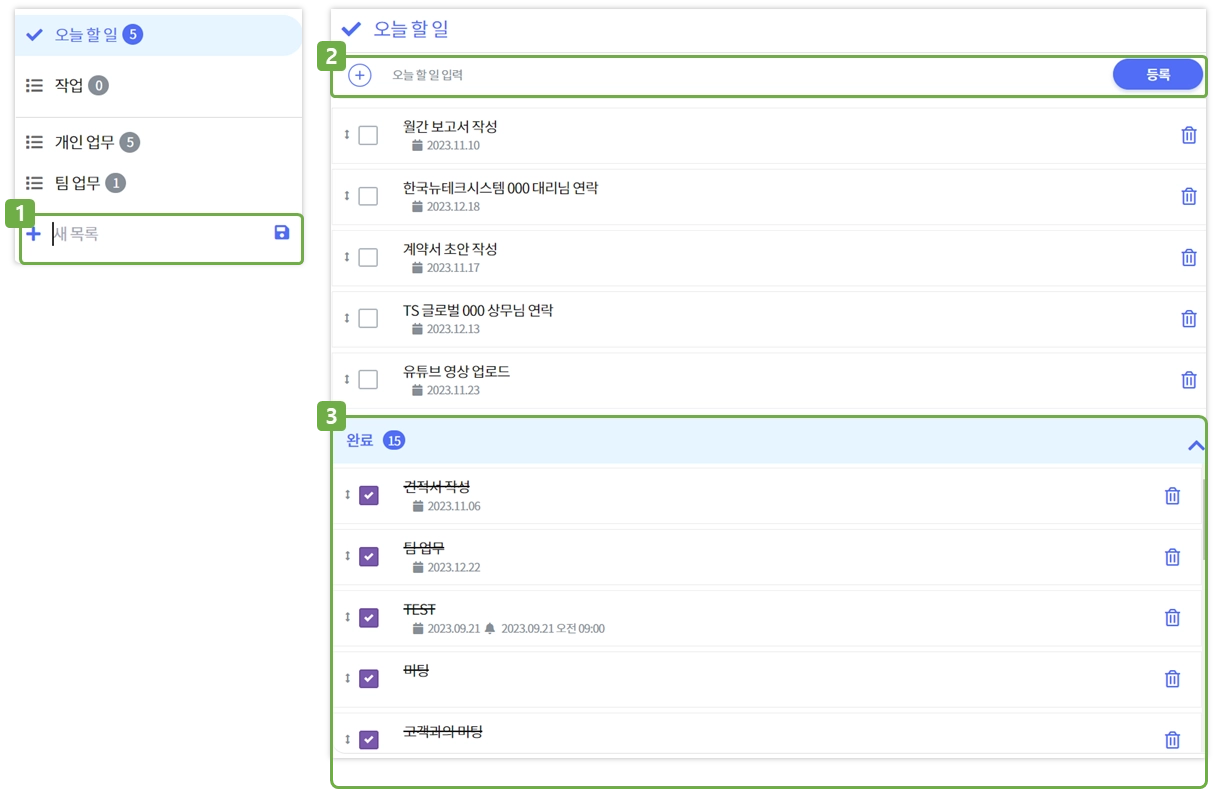Delete the TS 글로벌 000 상무님 연락 task
This screenshot has height=789, width=1215.
1189,319
